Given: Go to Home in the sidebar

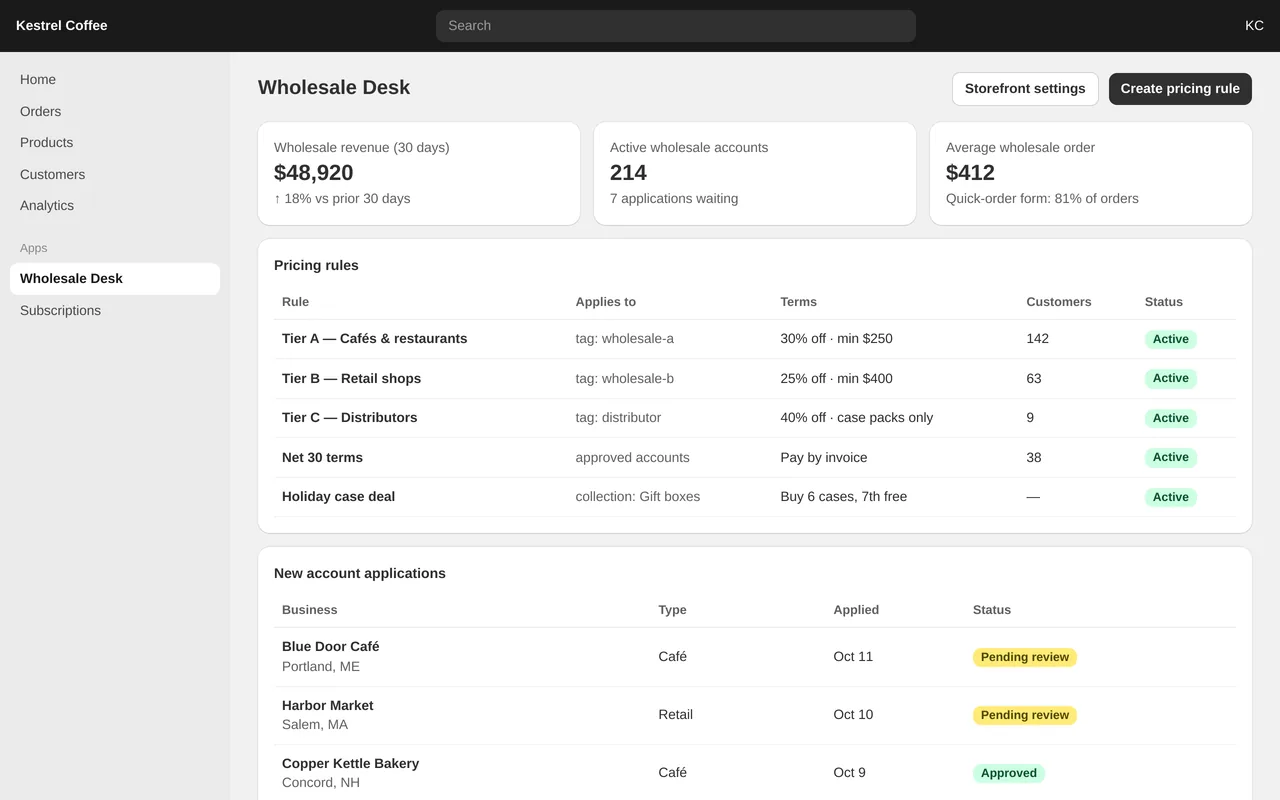Looking at the screenshot, I should (x=115, y=80).
